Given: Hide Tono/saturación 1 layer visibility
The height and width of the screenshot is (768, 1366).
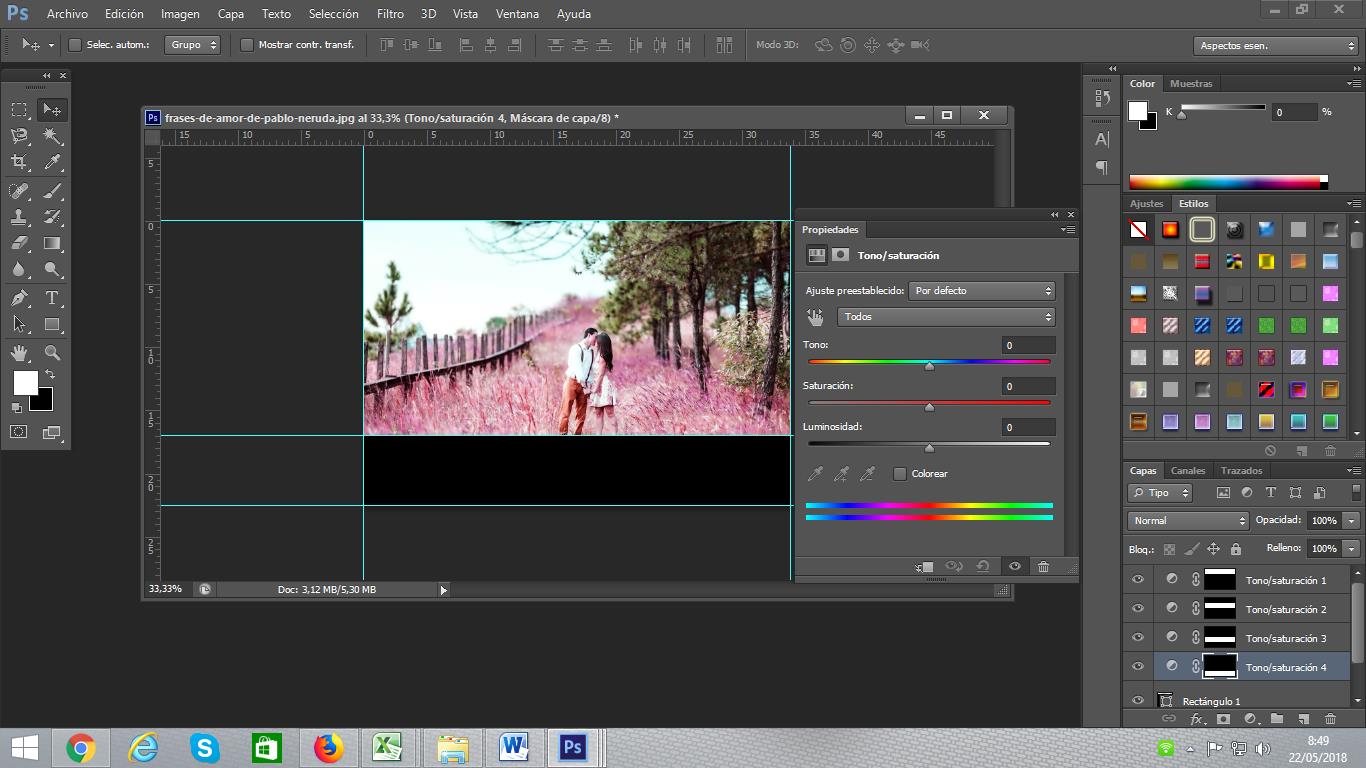Looking at the screenshot, I should pyautogui.click(x=1138, y=579).
